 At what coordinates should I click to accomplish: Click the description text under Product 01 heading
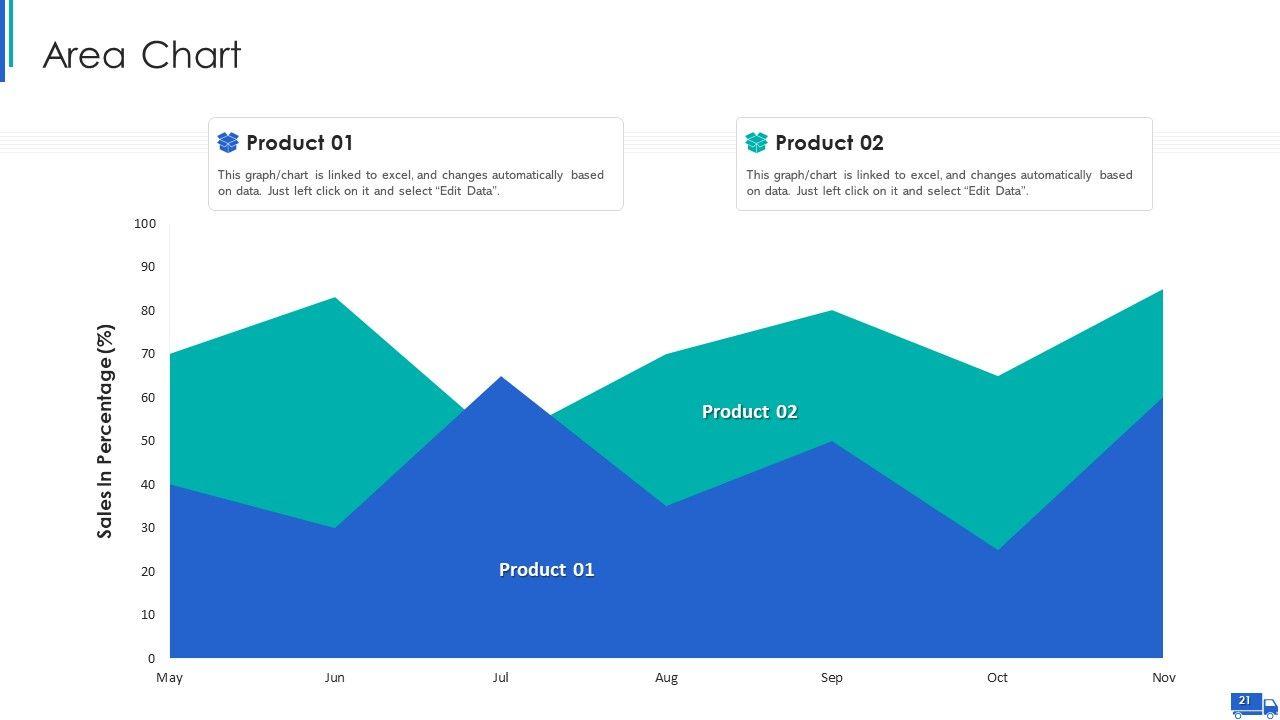(411, 183)
